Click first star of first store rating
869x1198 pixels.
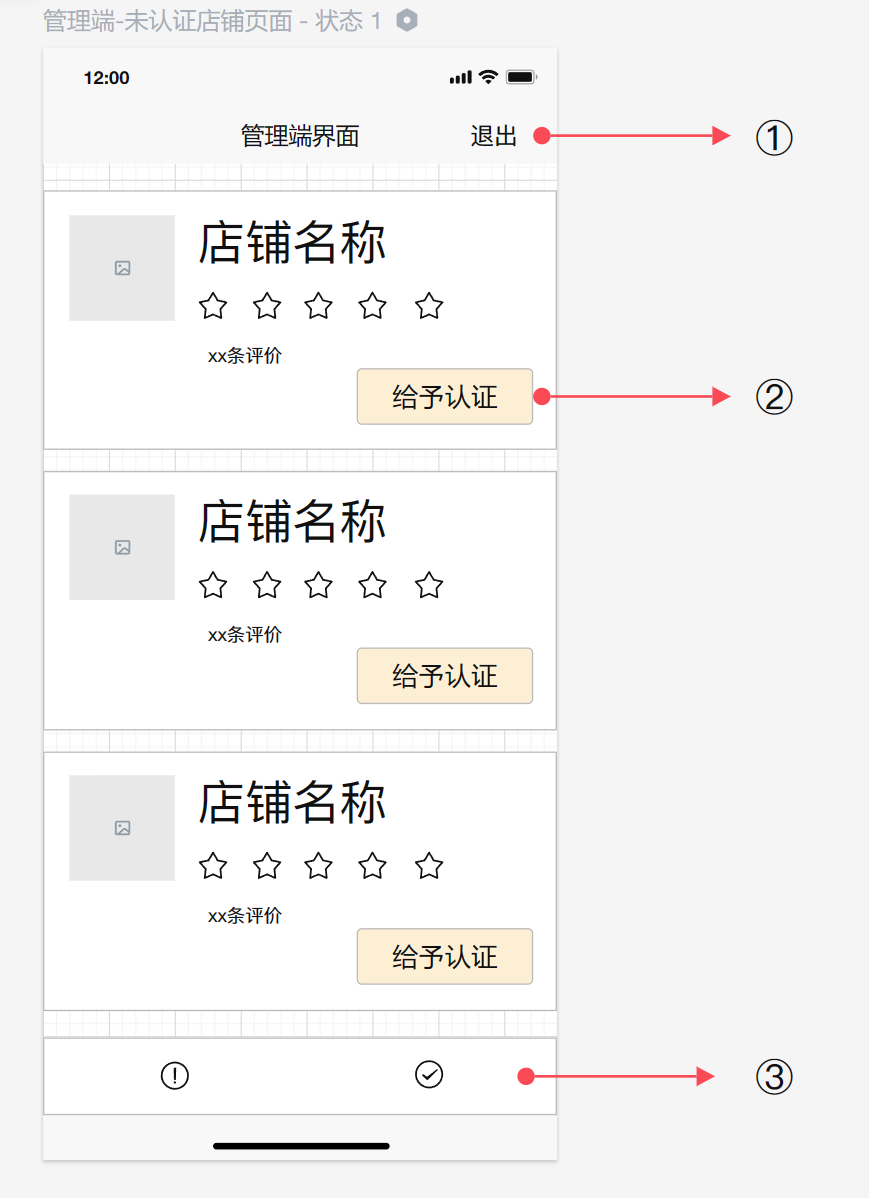pyautogui.click(x=213, y=306)
